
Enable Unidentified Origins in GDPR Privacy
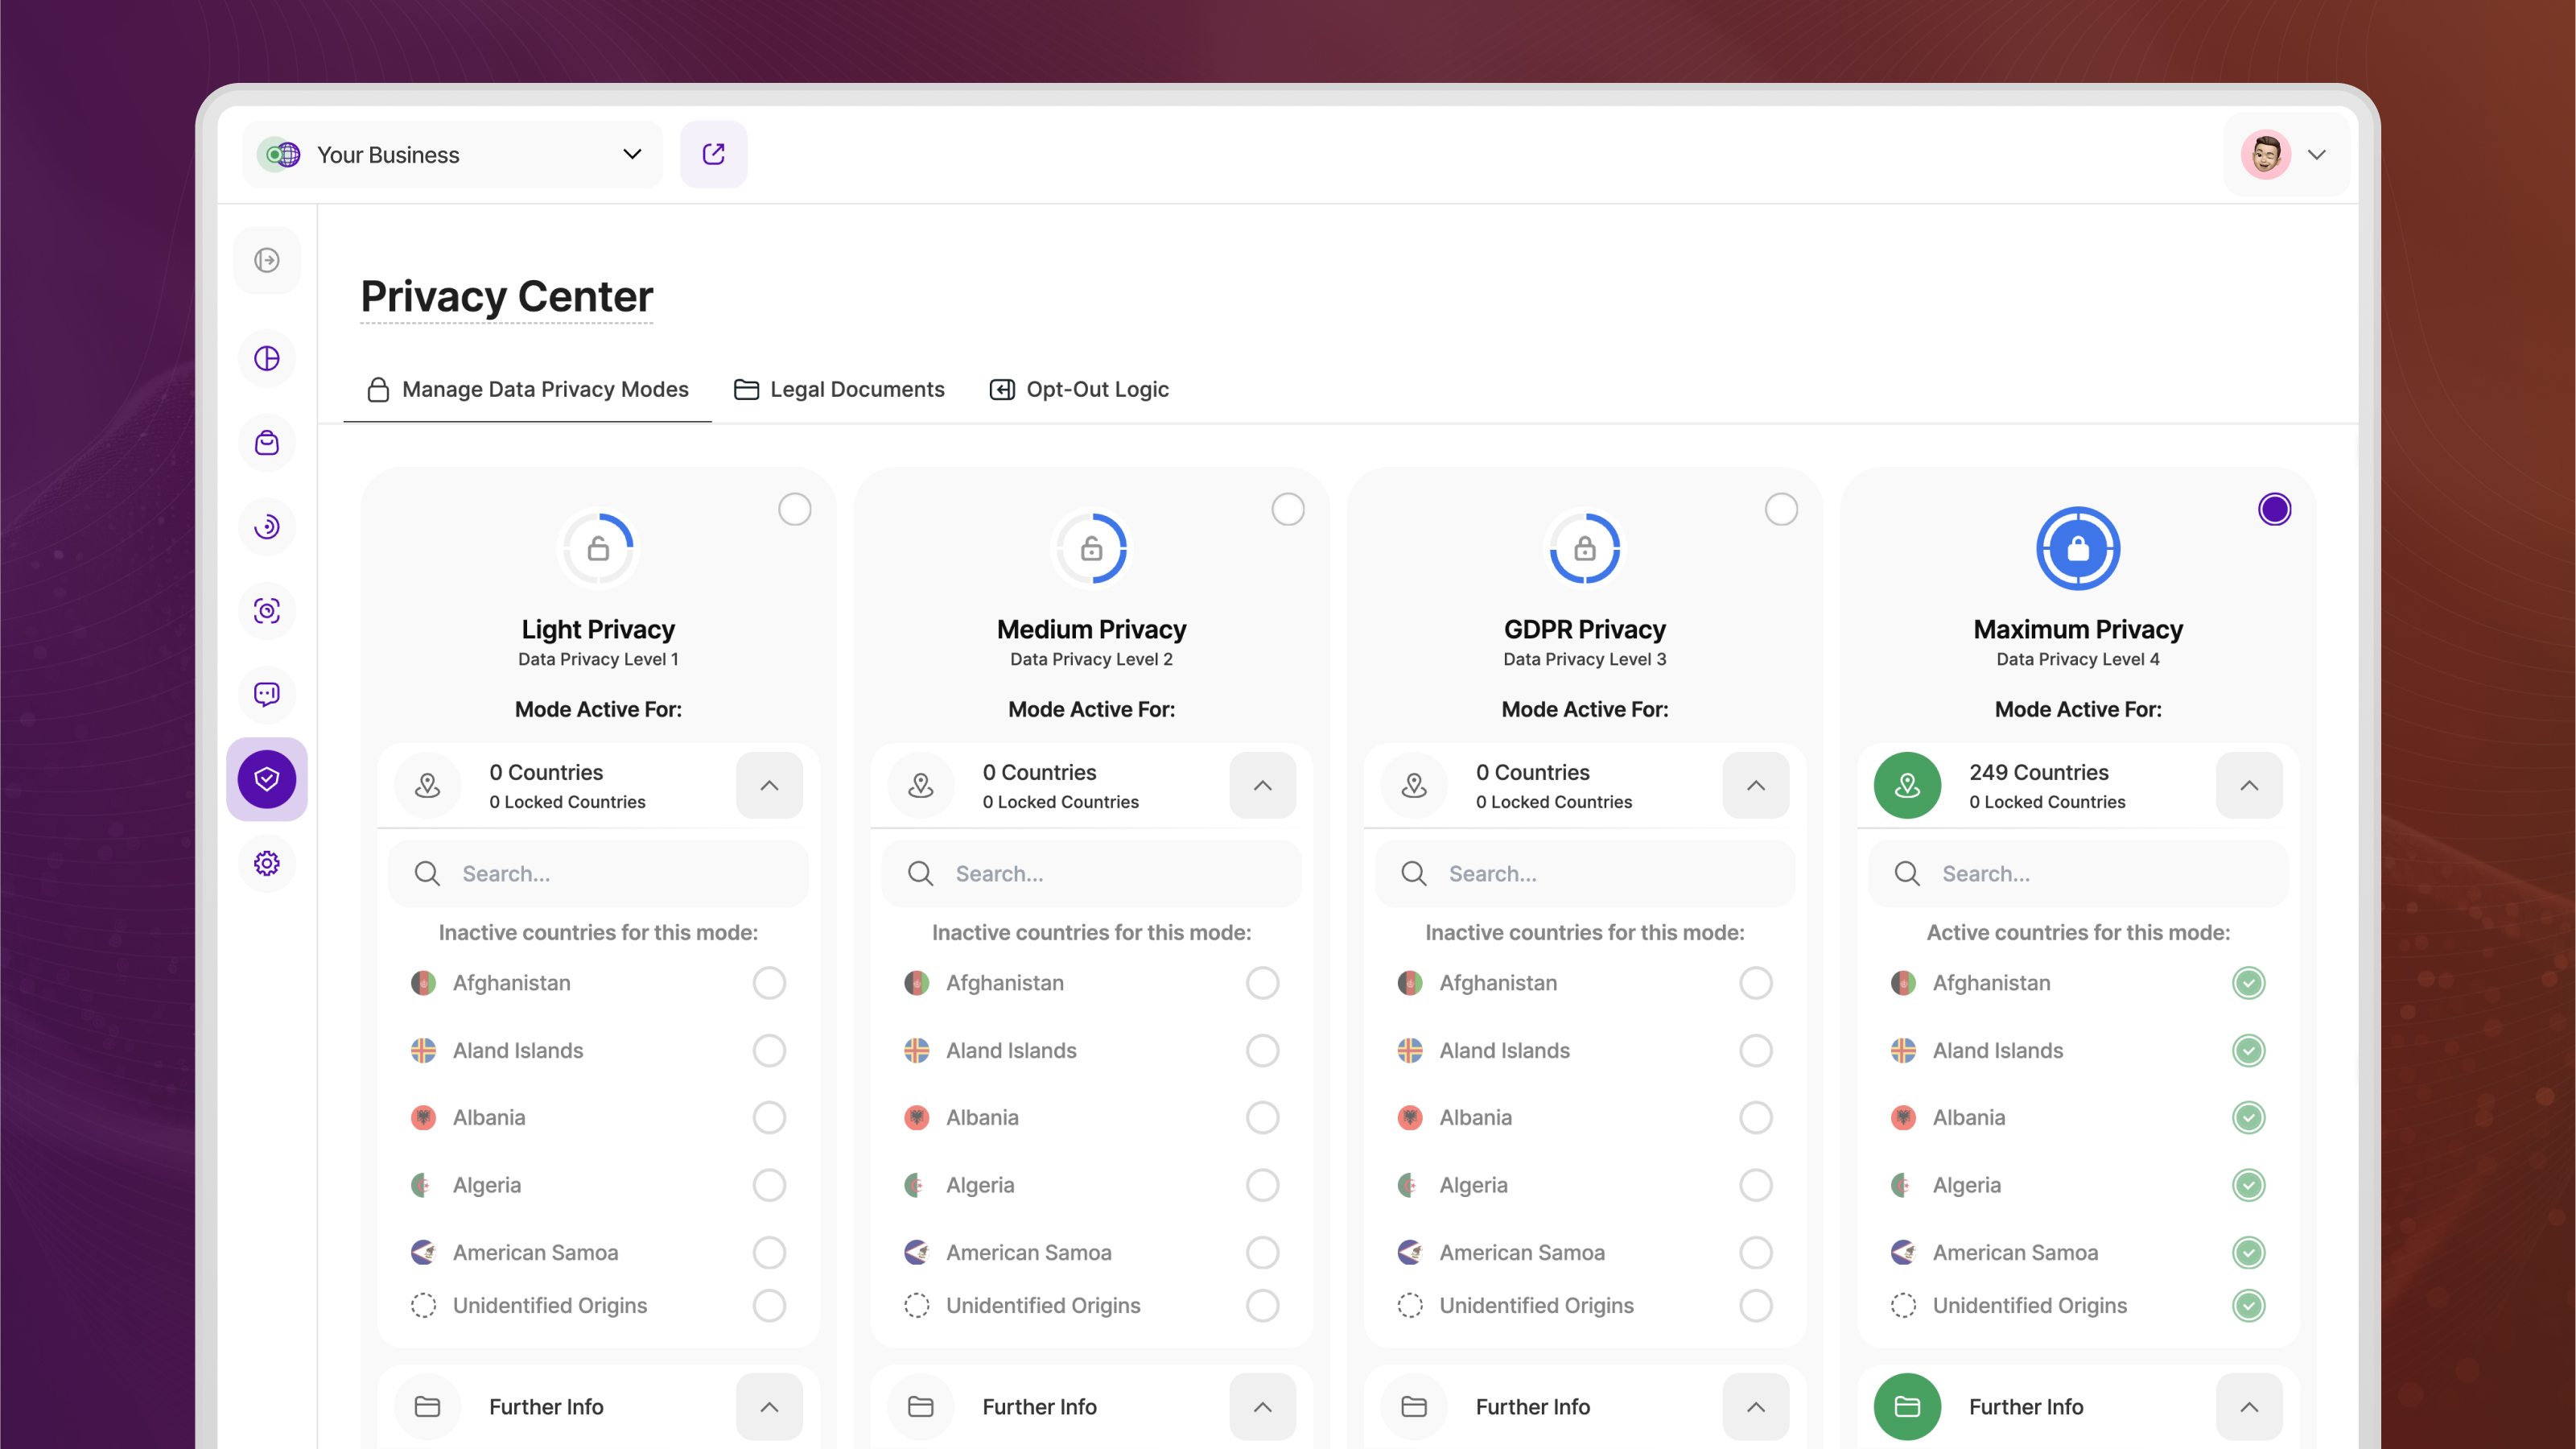coord(1755,1305)
